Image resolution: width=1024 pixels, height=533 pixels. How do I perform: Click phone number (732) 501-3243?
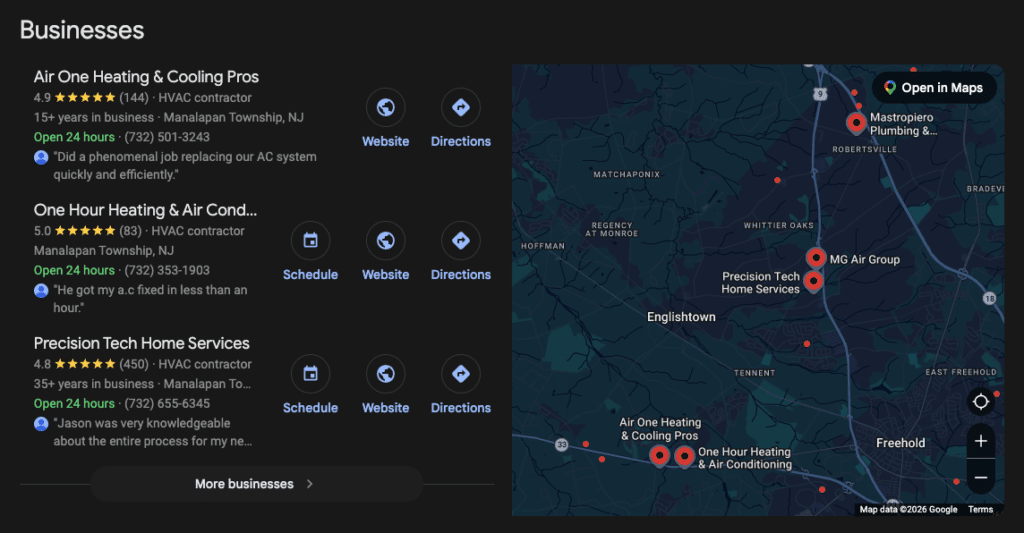(x=167, y=137)
